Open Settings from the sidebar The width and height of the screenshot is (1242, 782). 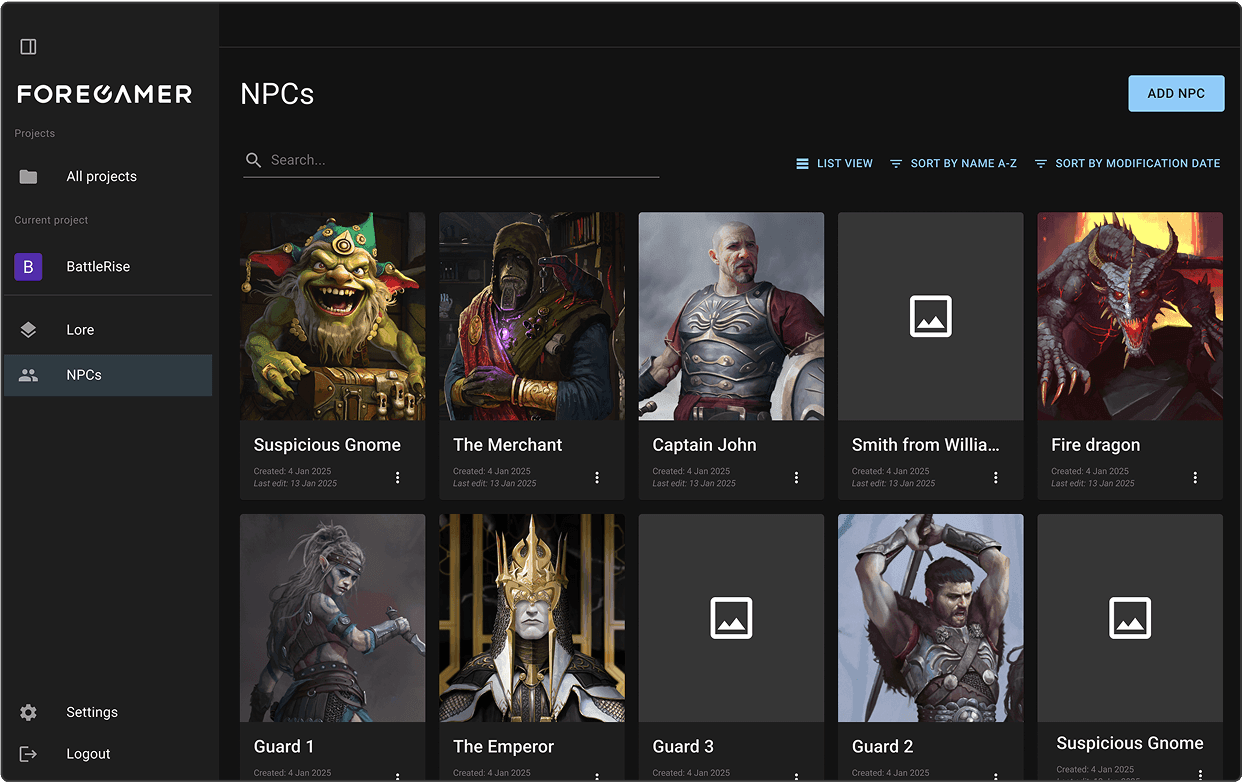[x=91, y=712]
